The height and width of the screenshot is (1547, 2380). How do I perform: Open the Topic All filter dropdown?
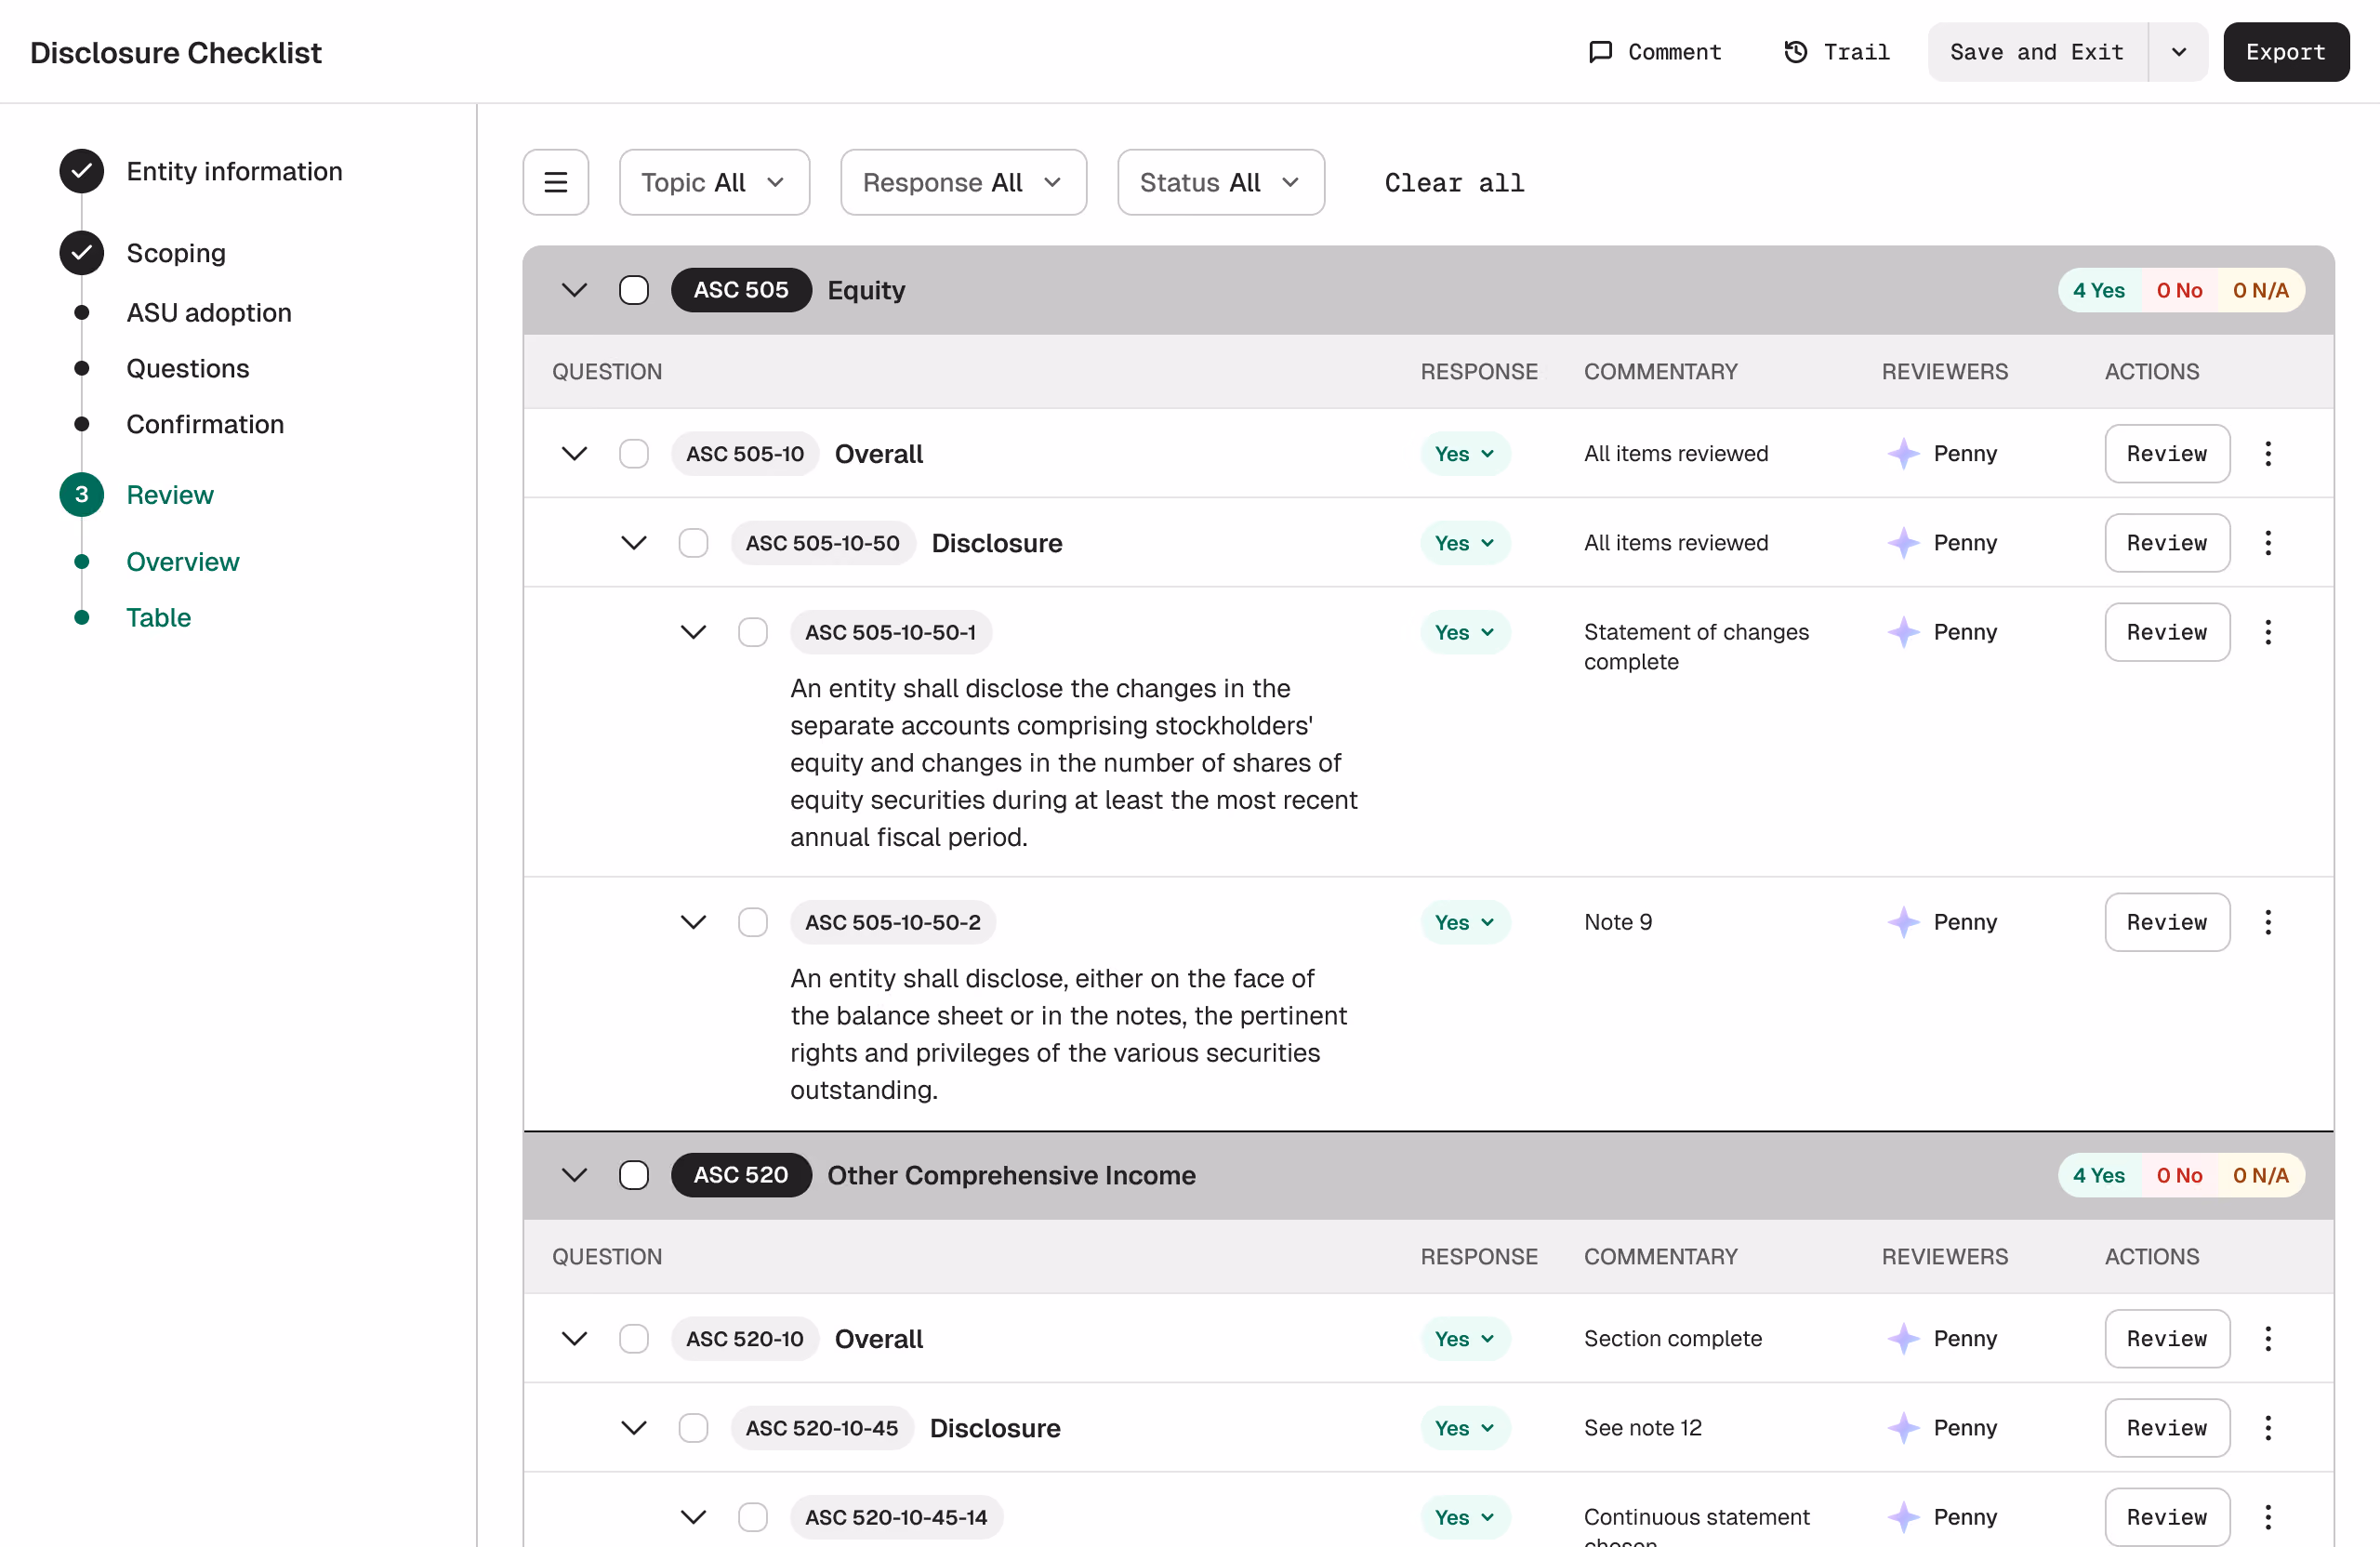tap(714, 182)
